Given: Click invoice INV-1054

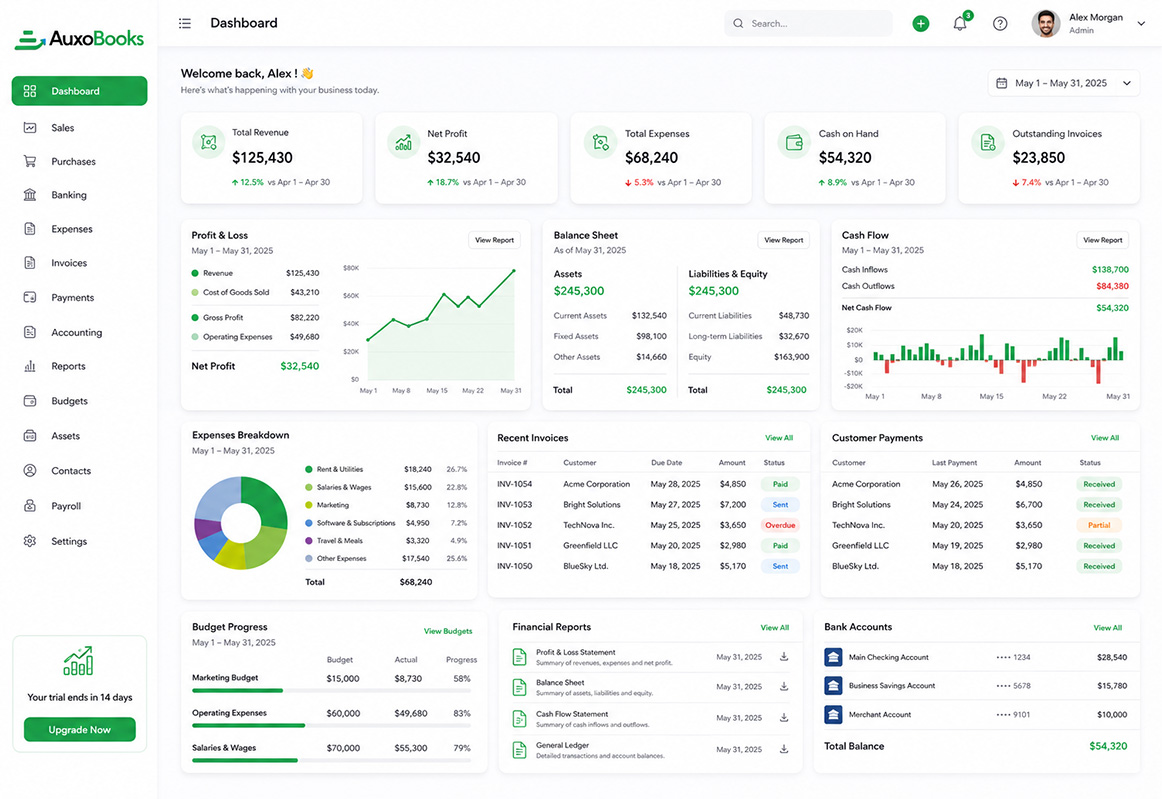Looking at the screenshot, I should point(514,484).
